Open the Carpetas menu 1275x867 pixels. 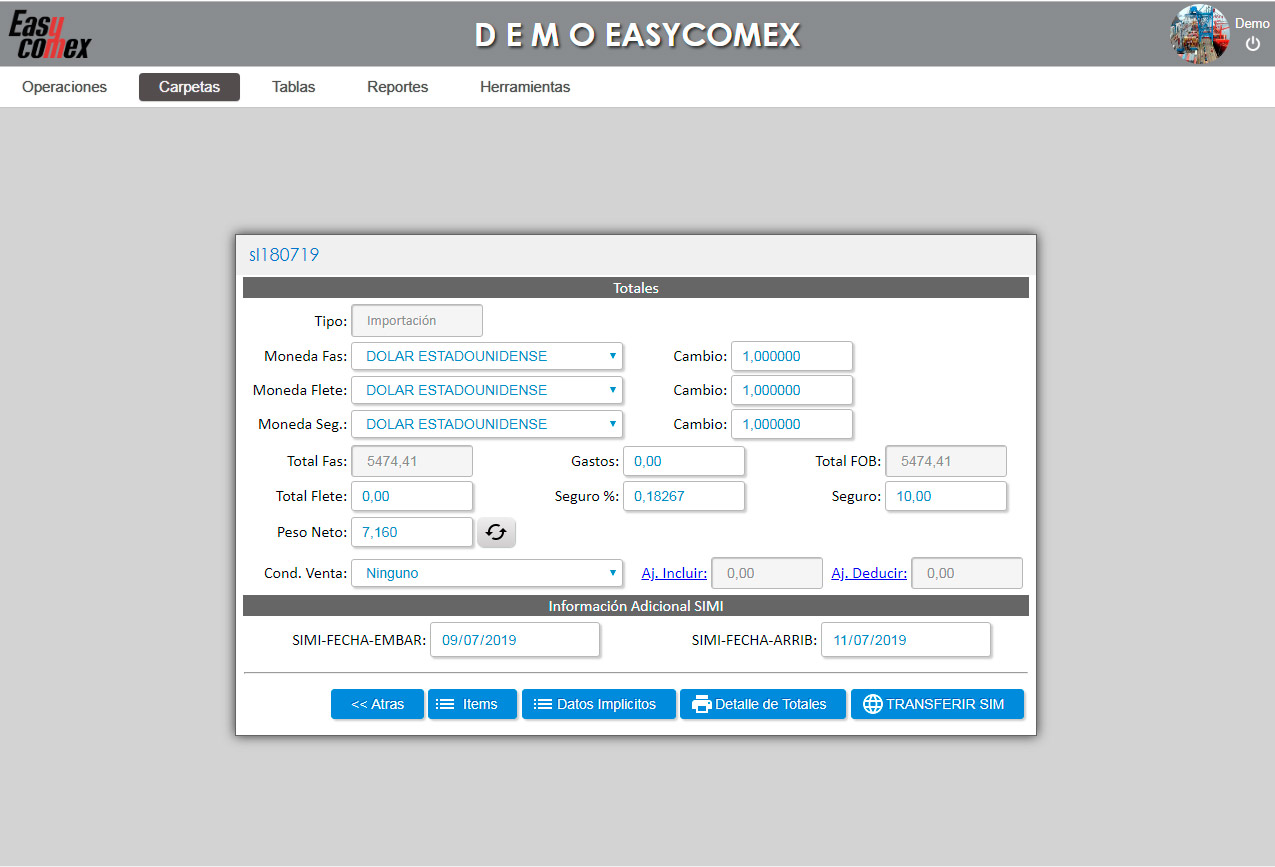coord(189,87)
